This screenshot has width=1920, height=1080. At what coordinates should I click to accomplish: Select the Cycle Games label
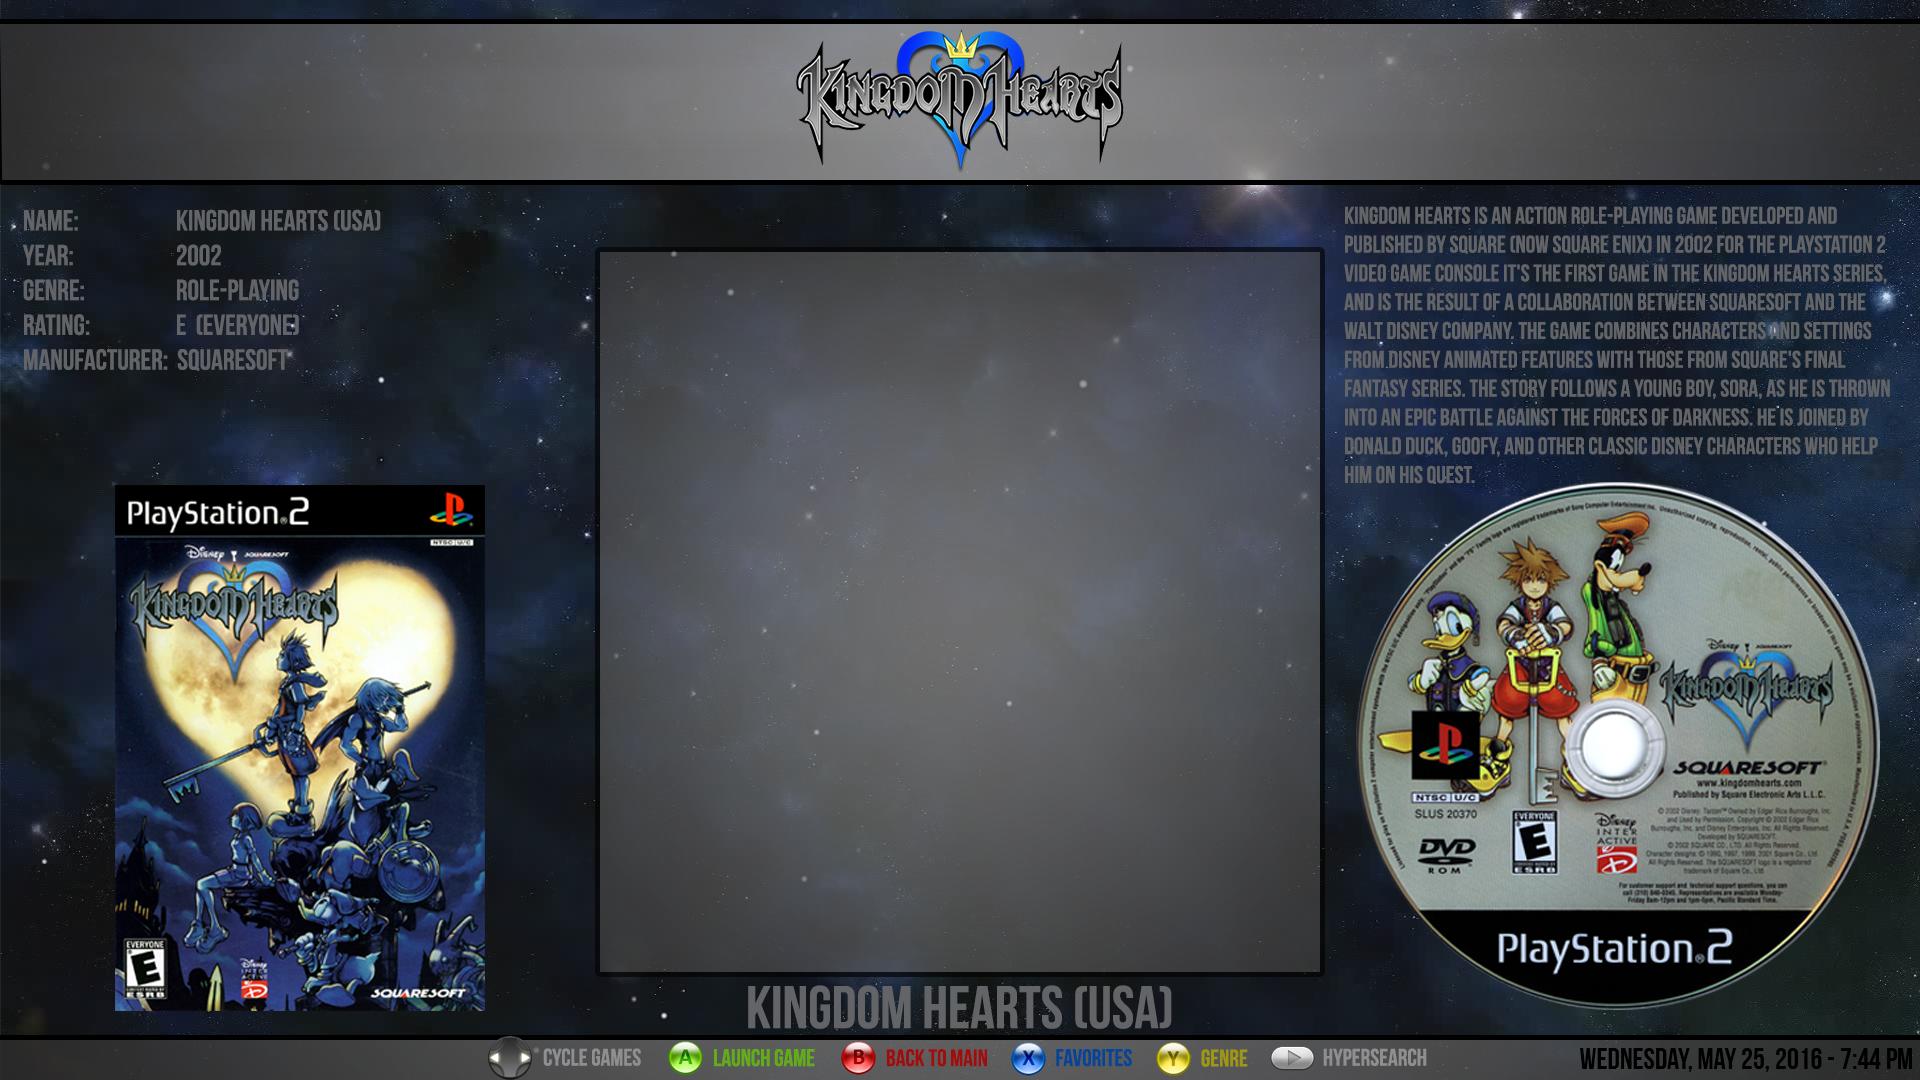(x=592, y=1058)
